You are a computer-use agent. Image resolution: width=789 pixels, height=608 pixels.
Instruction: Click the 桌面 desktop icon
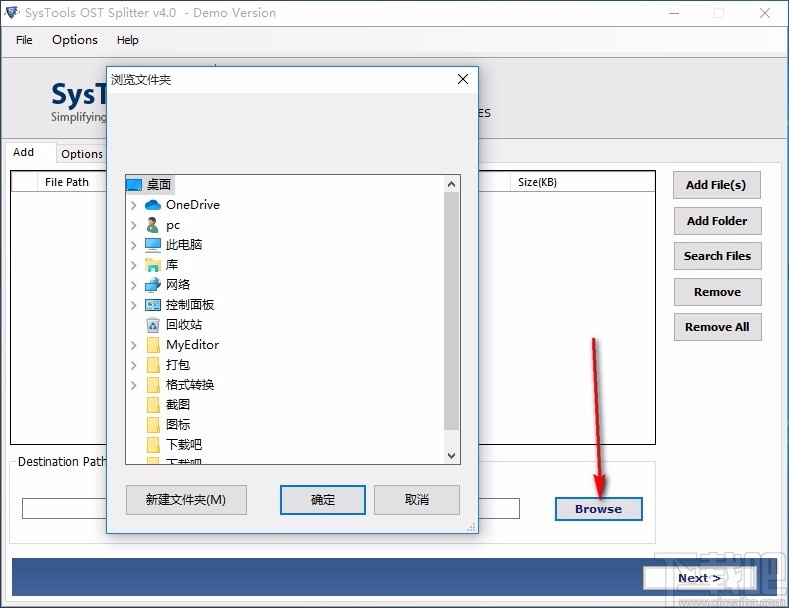(134, 185)
